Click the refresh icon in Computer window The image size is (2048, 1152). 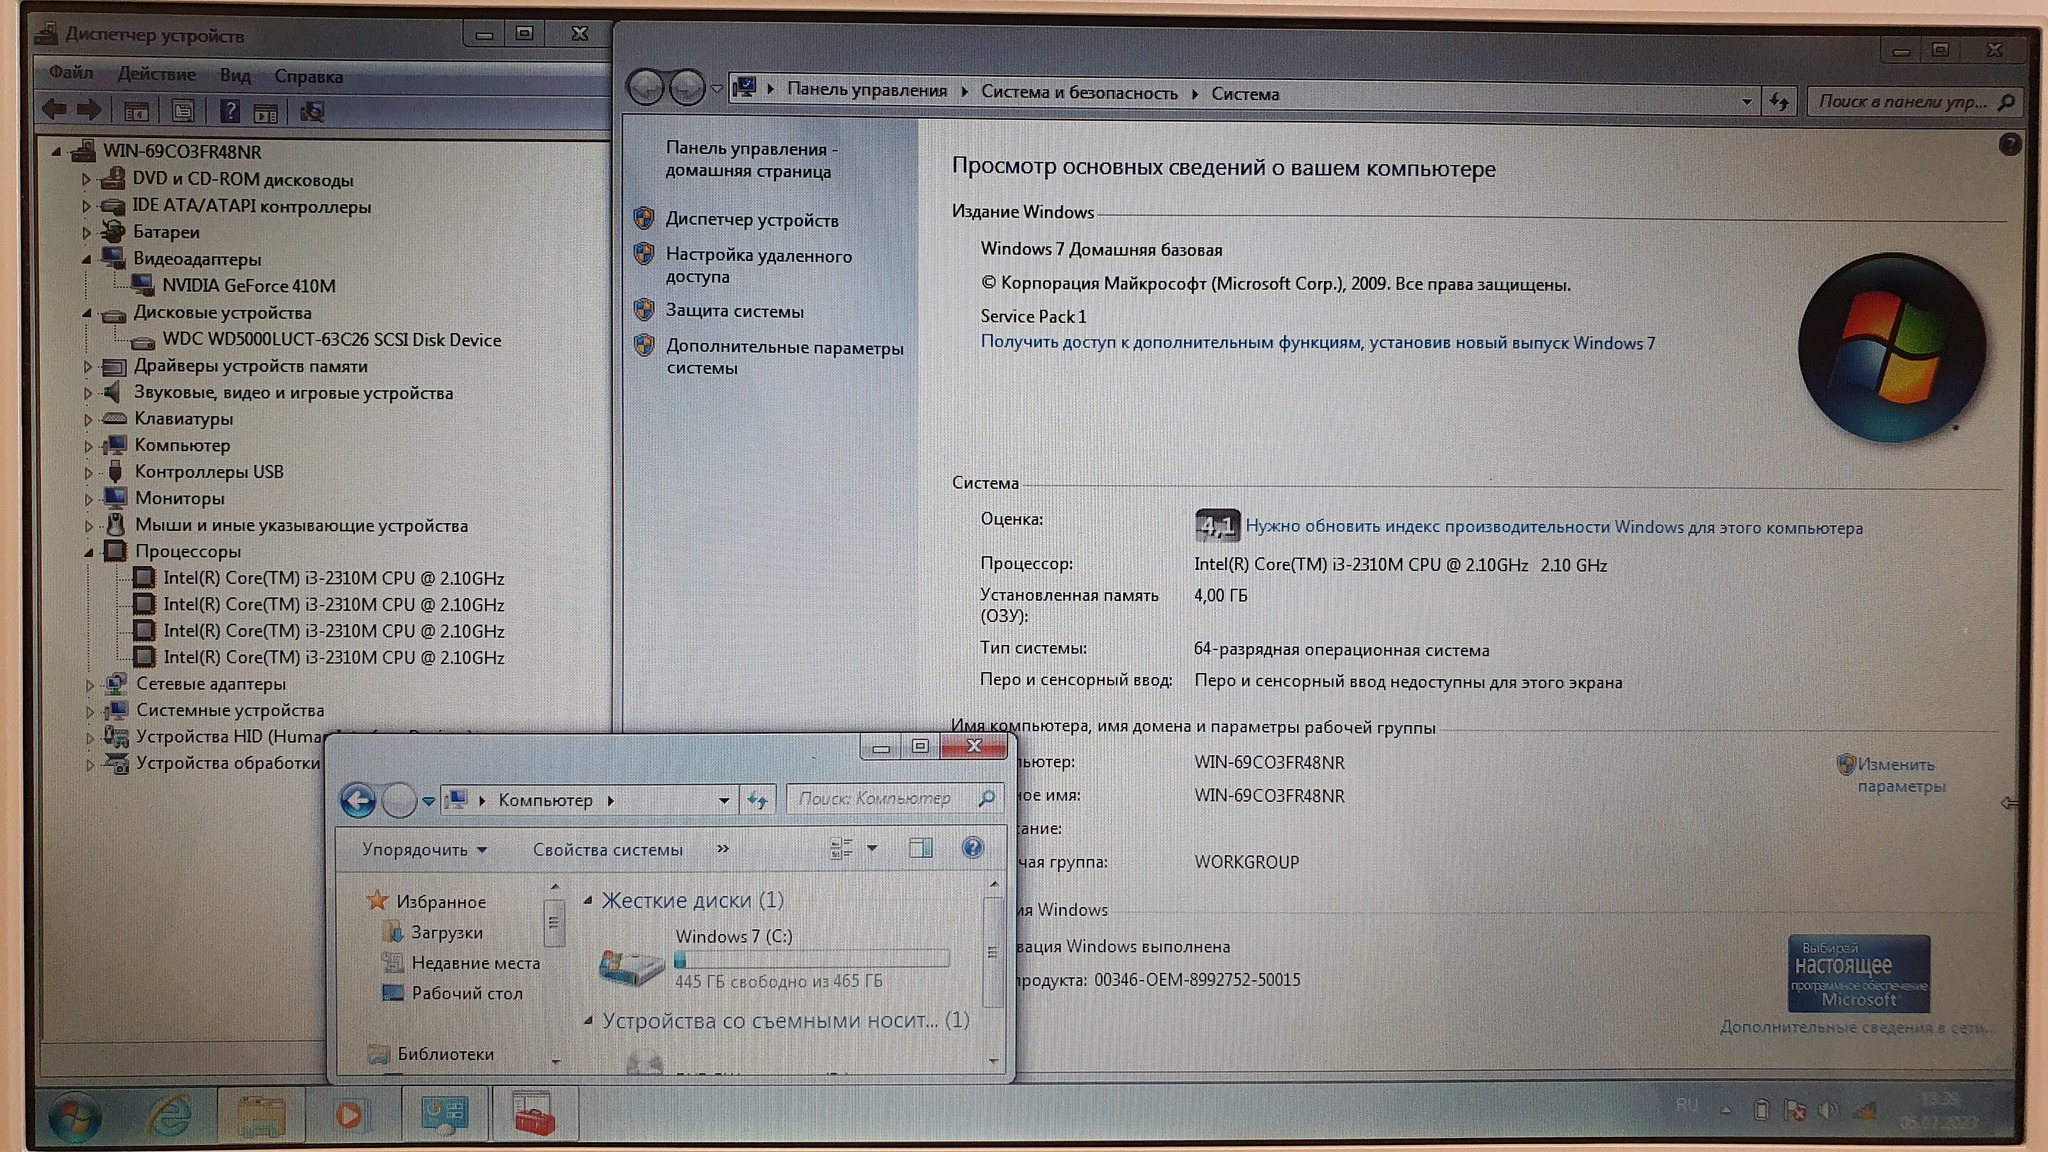[758, 800]
